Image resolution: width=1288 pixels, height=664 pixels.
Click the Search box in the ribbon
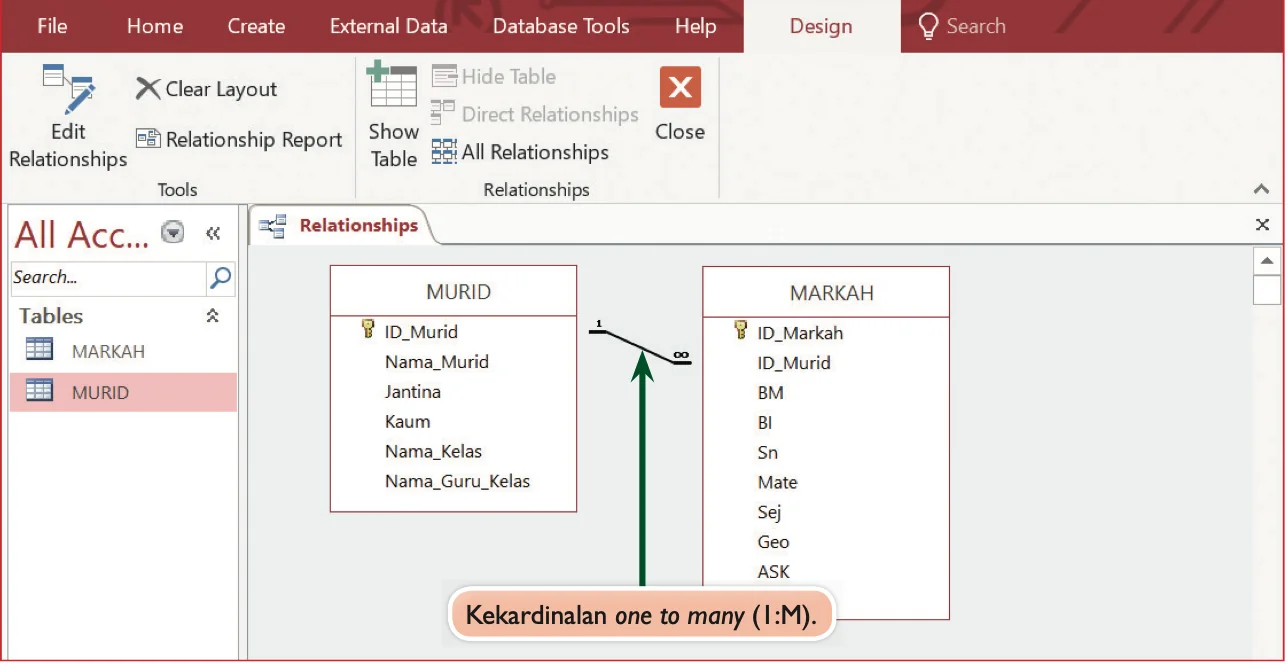(x=961, y=26)
